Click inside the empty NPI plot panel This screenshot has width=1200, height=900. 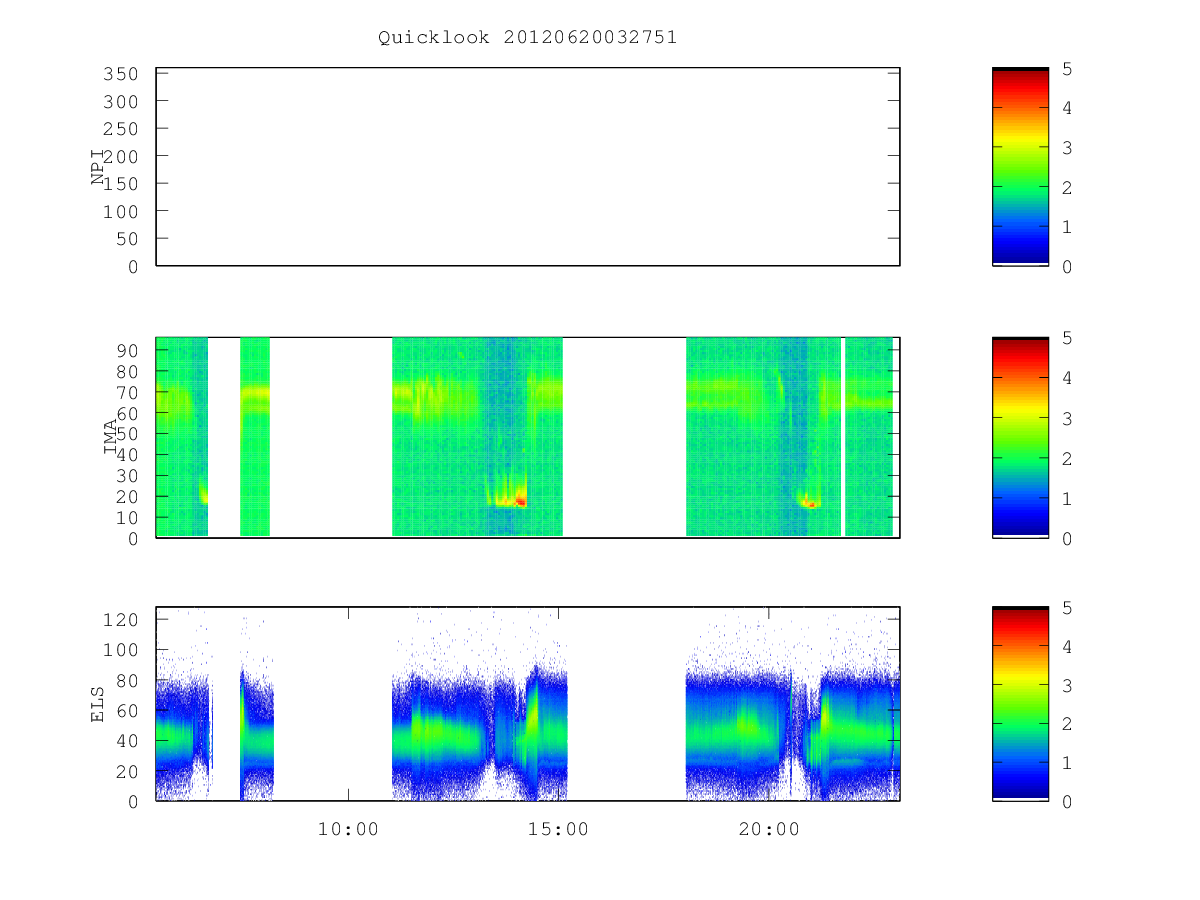[x=528, y=167]
